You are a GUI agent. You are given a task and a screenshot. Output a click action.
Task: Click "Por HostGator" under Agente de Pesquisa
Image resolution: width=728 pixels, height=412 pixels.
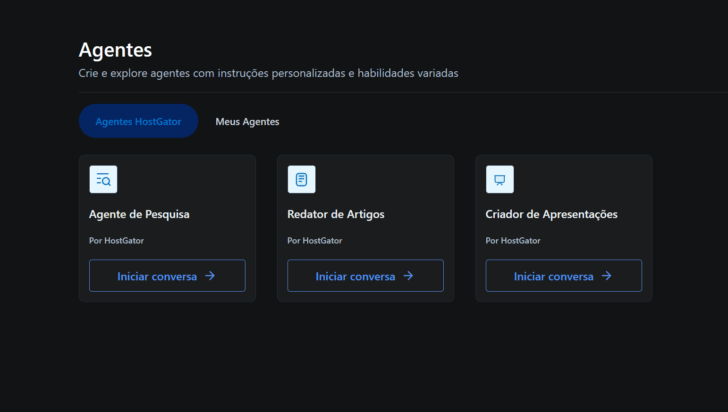pos(117,241)
